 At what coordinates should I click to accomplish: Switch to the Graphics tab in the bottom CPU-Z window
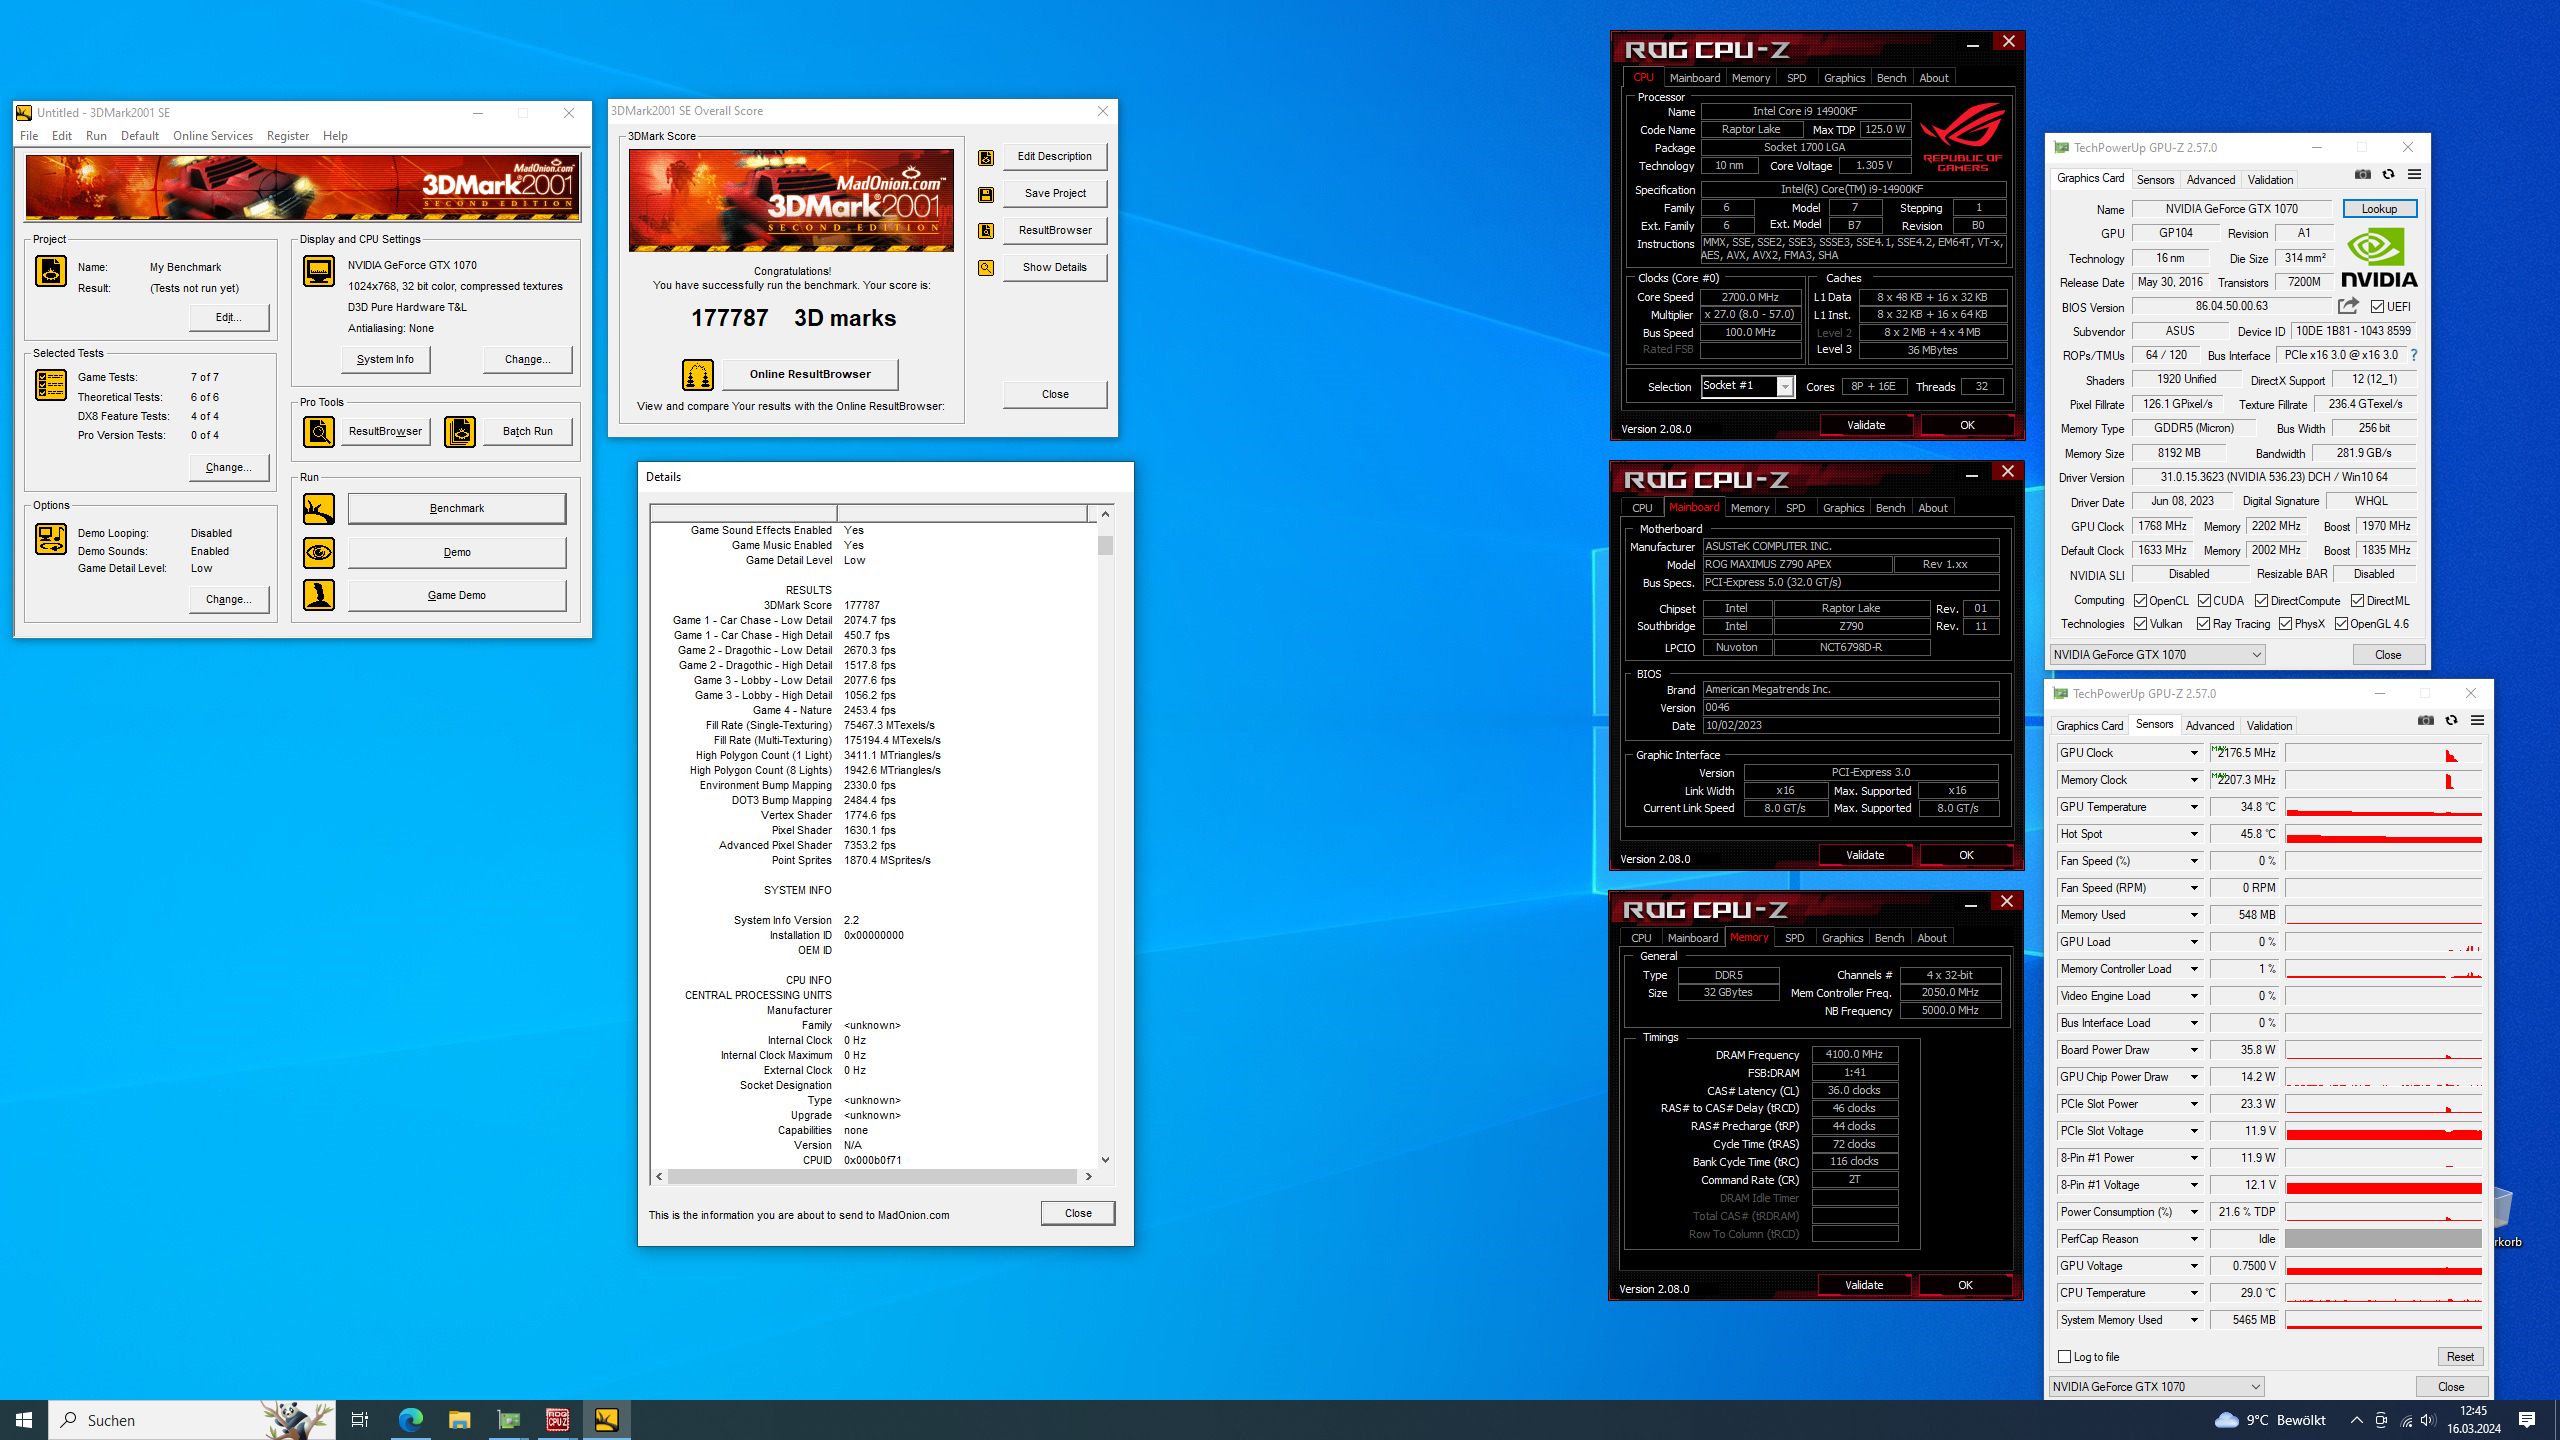(1842, 938)
